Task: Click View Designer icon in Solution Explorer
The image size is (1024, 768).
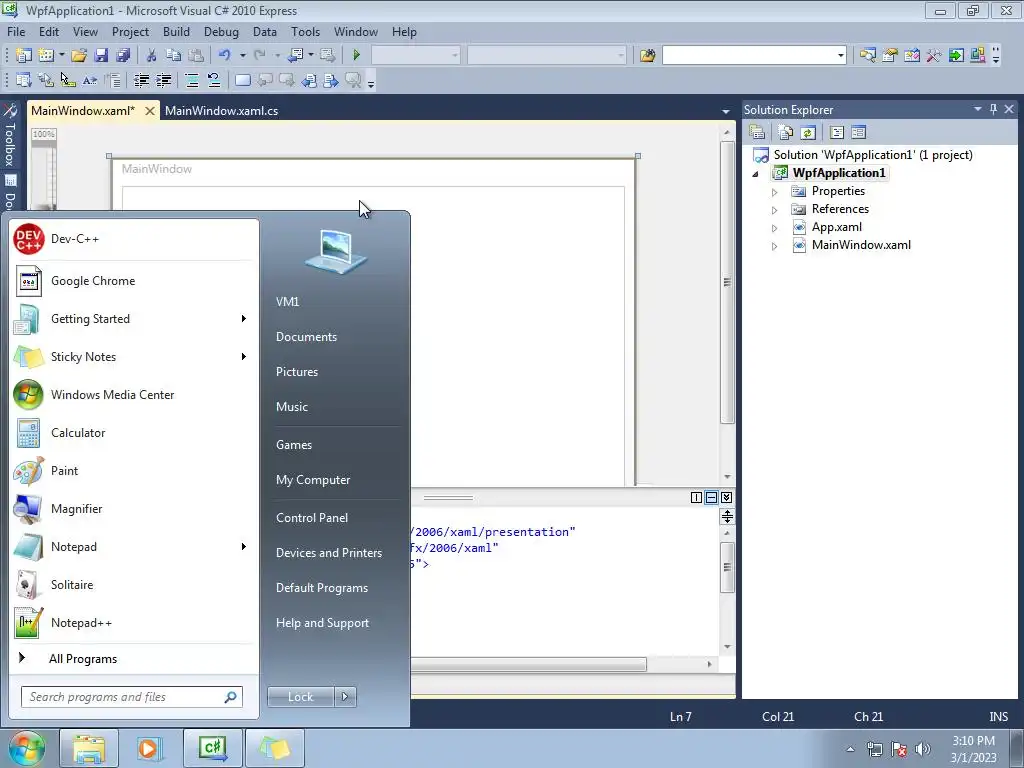Action: tap(859, 133)
